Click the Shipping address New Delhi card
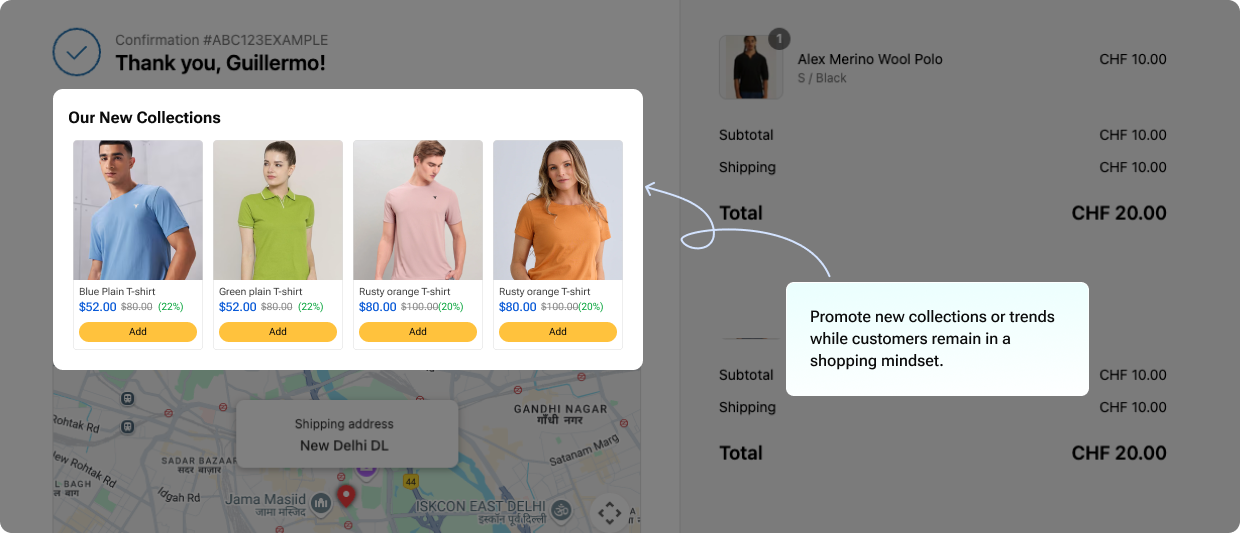 pyautogui.click(x=347, y=434)
